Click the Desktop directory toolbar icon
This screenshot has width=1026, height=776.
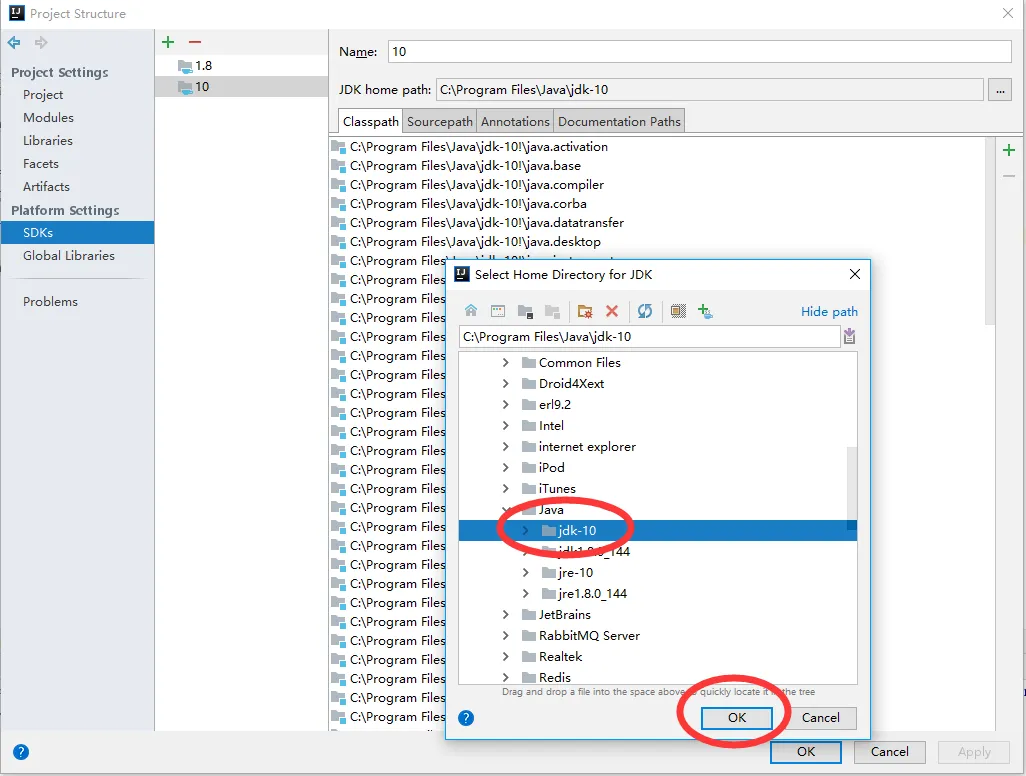coord(497,311)
